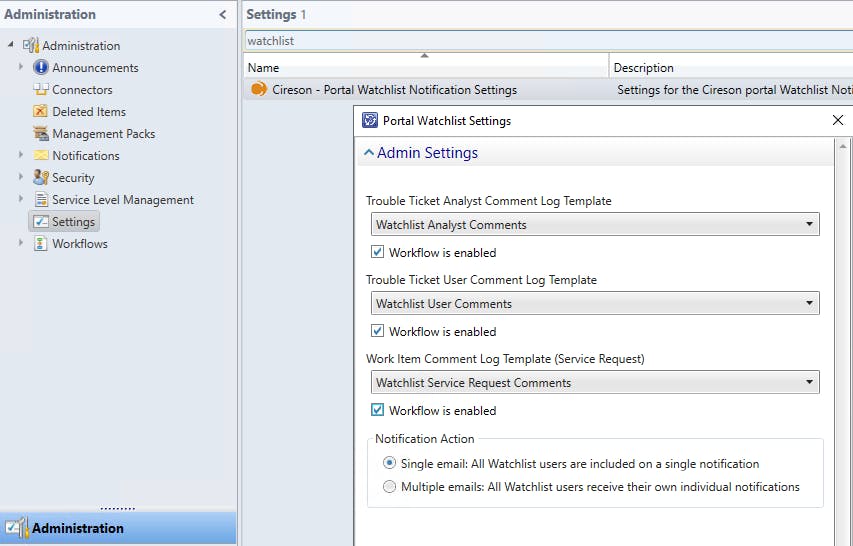The image size is (853, 546).
Task: Click the Connectors icon in tree
Action: coord(41,90)
